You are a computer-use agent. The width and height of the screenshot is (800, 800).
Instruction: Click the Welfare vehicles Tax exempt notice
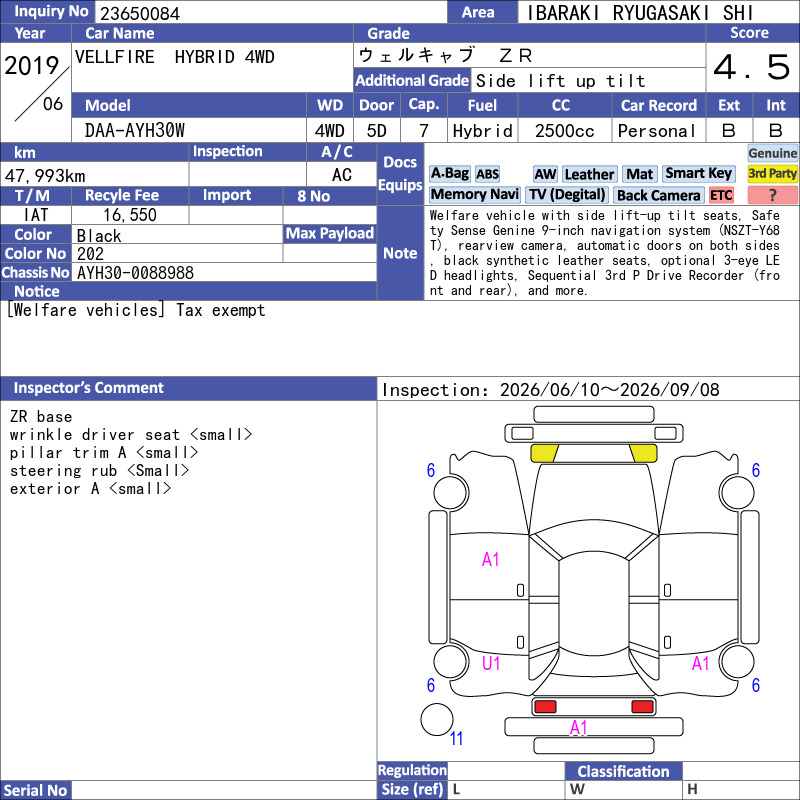pos(136,310)
